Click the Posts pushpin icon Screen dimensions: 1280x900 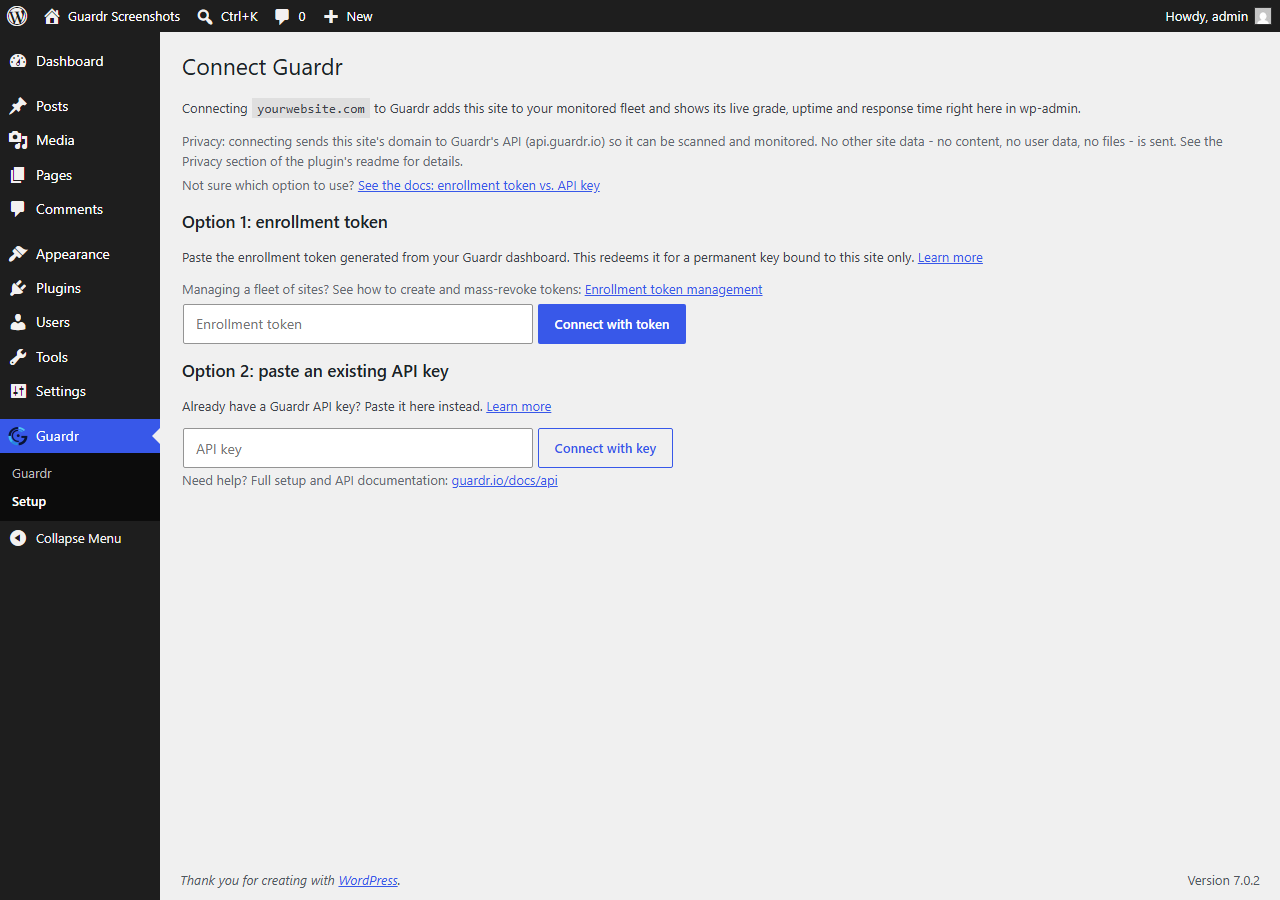tap(18, 106)
